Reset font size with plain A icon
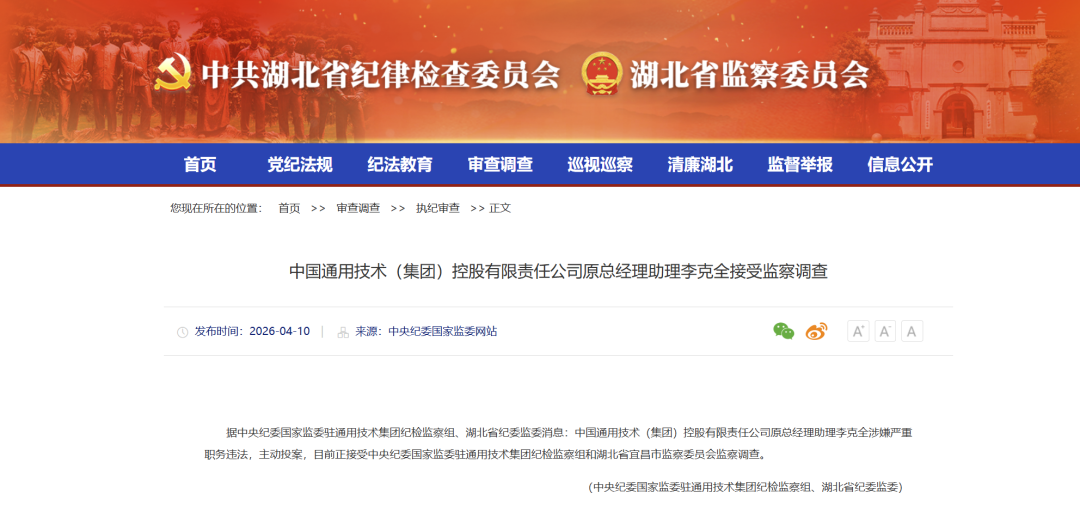The image size is (1080, 530). (x=912, y=332)
